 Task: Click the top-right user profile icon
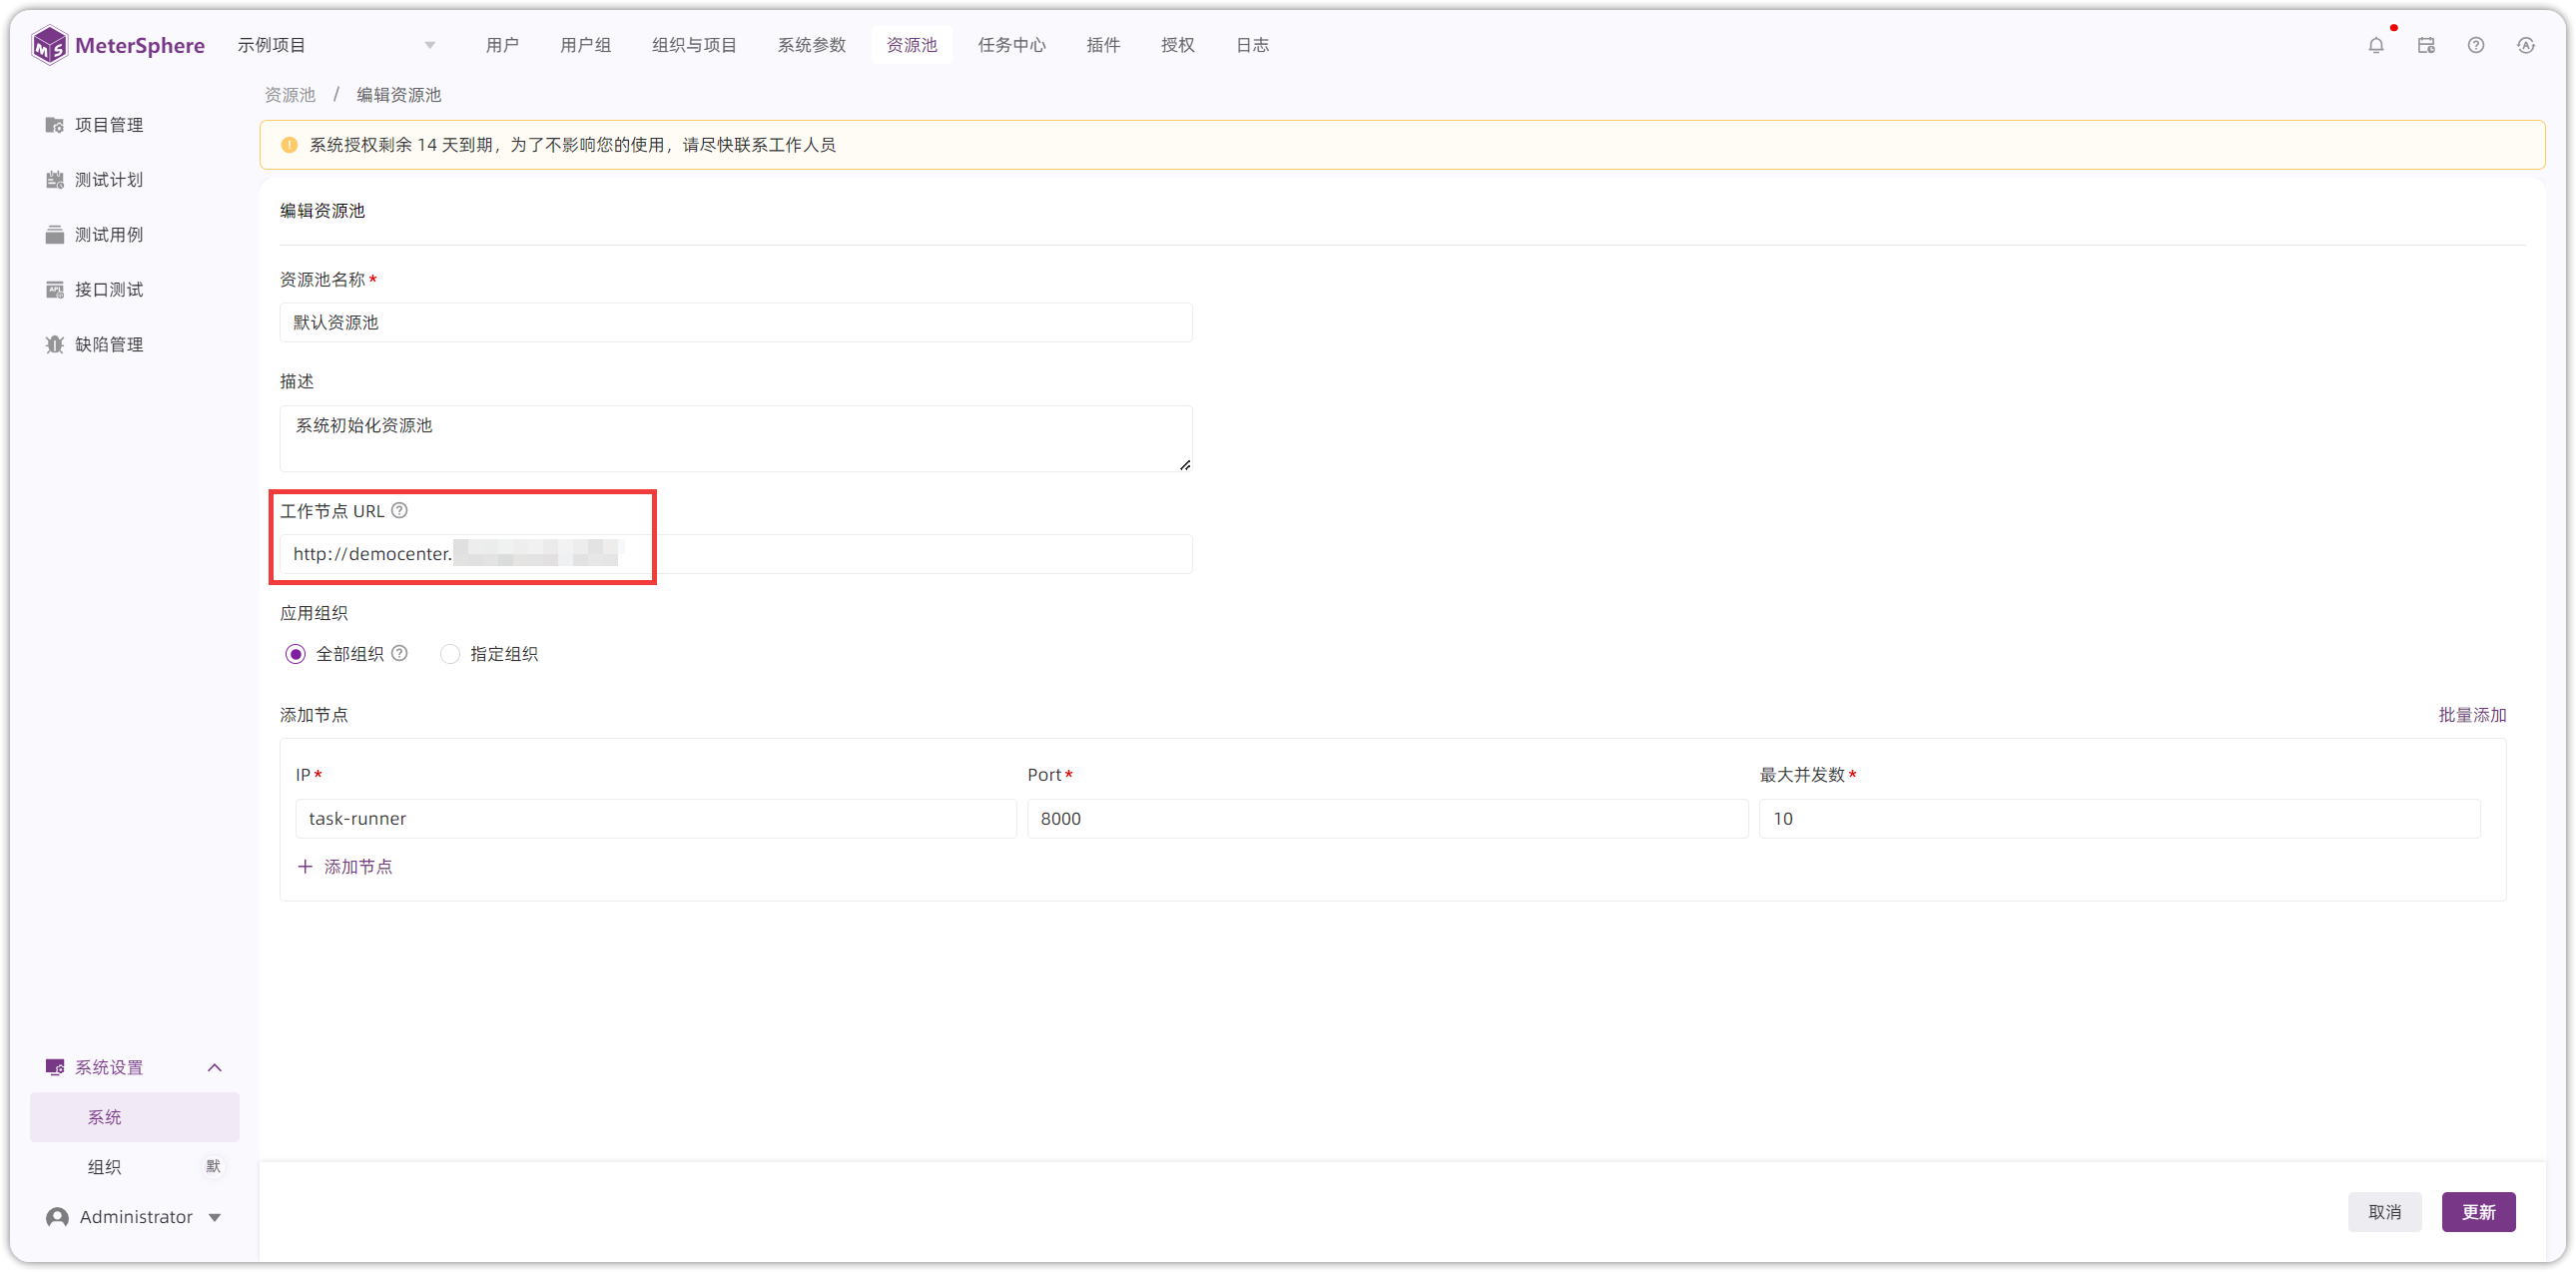pyautogui.click(x=2526, y=45)
